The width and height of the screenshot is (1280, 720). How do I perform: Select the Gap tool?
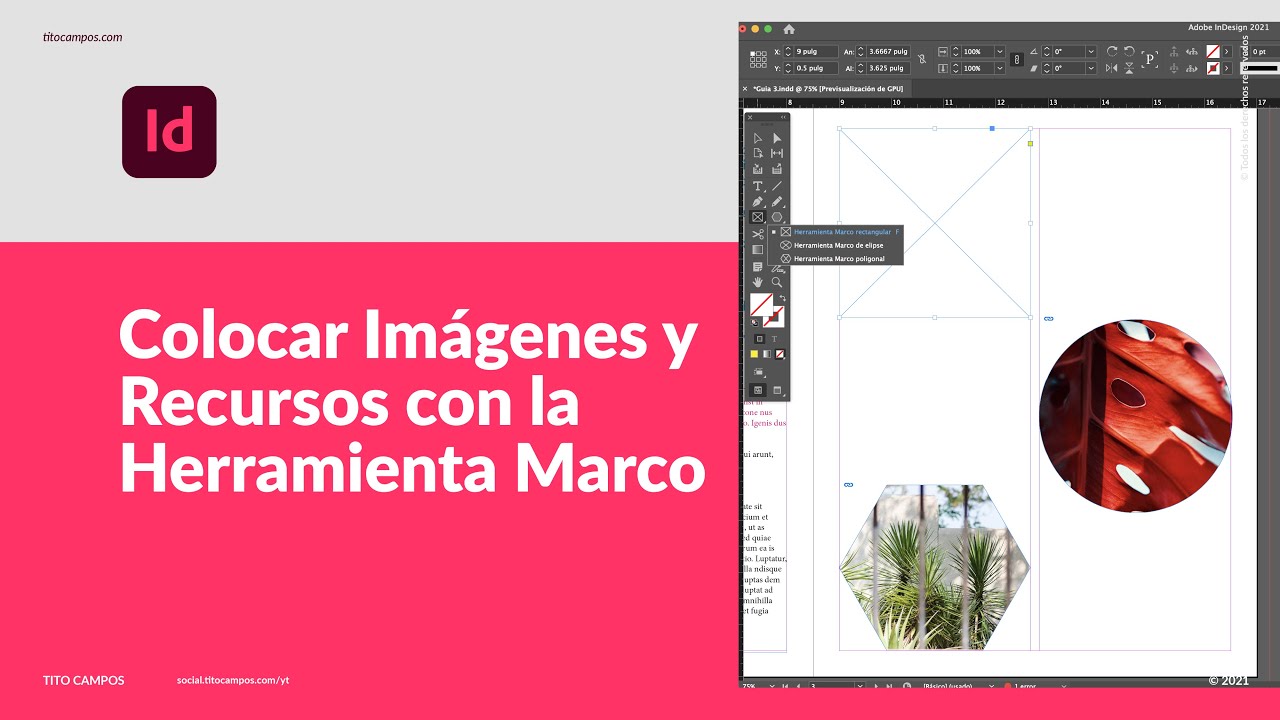point(777,153)
